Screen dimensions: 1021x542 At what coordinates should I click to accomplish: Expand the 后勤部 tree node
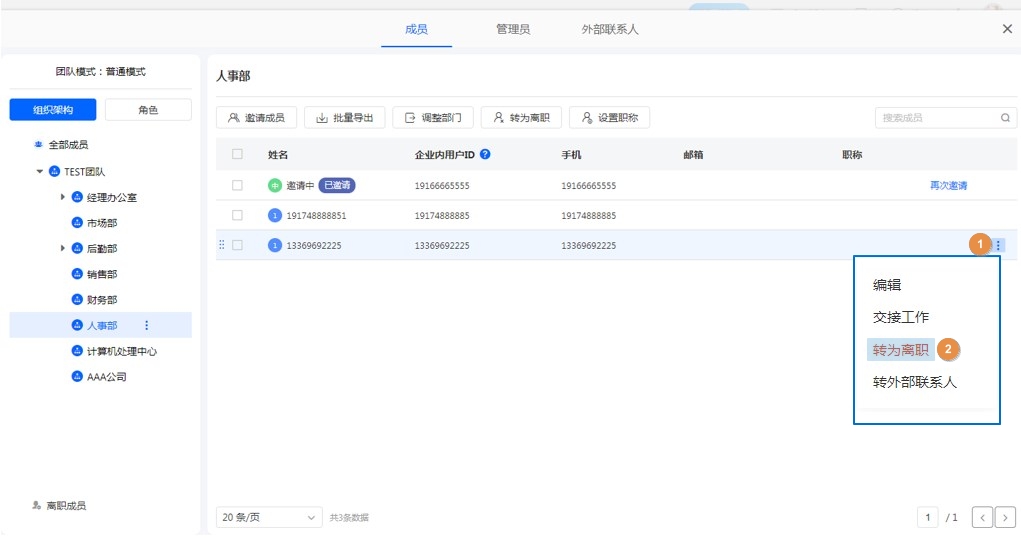click(x=63, y=248)
